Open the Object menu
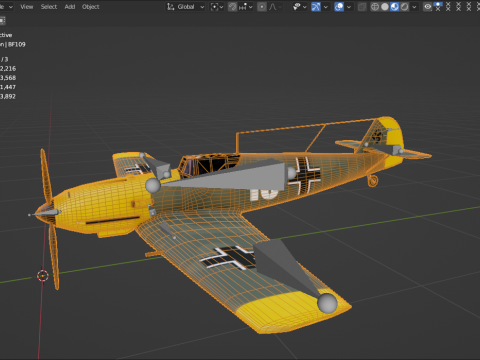The height and width of the screenshot is (360, 480). tap(90, 7)
